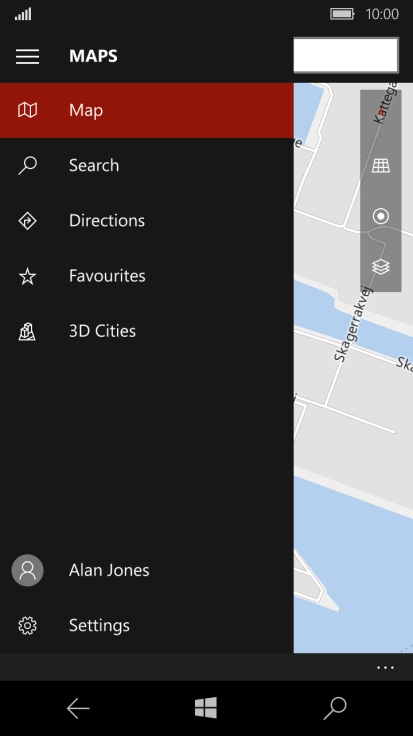The width and height of the screenshot is (413, 736).
Task: Expand the three-dots more options
Action: 385,667
